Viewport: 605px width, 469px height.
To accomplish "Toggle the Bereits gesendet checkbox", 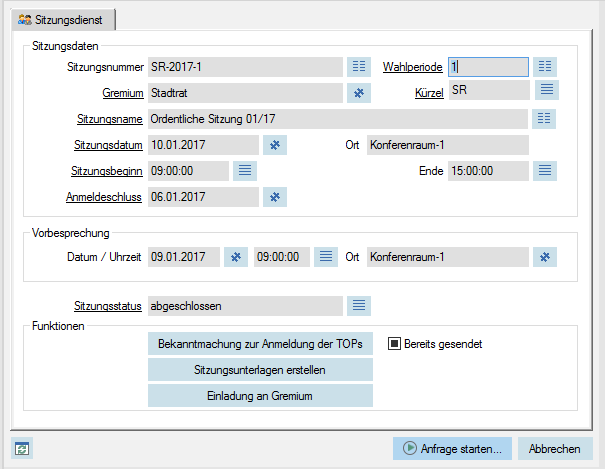I will click(x=394, y=344).
